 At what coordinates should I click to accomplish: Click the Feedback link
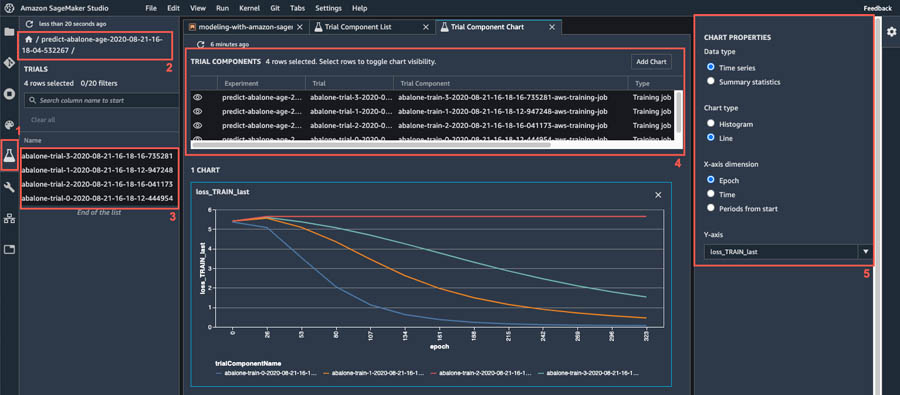pos(878,9)
